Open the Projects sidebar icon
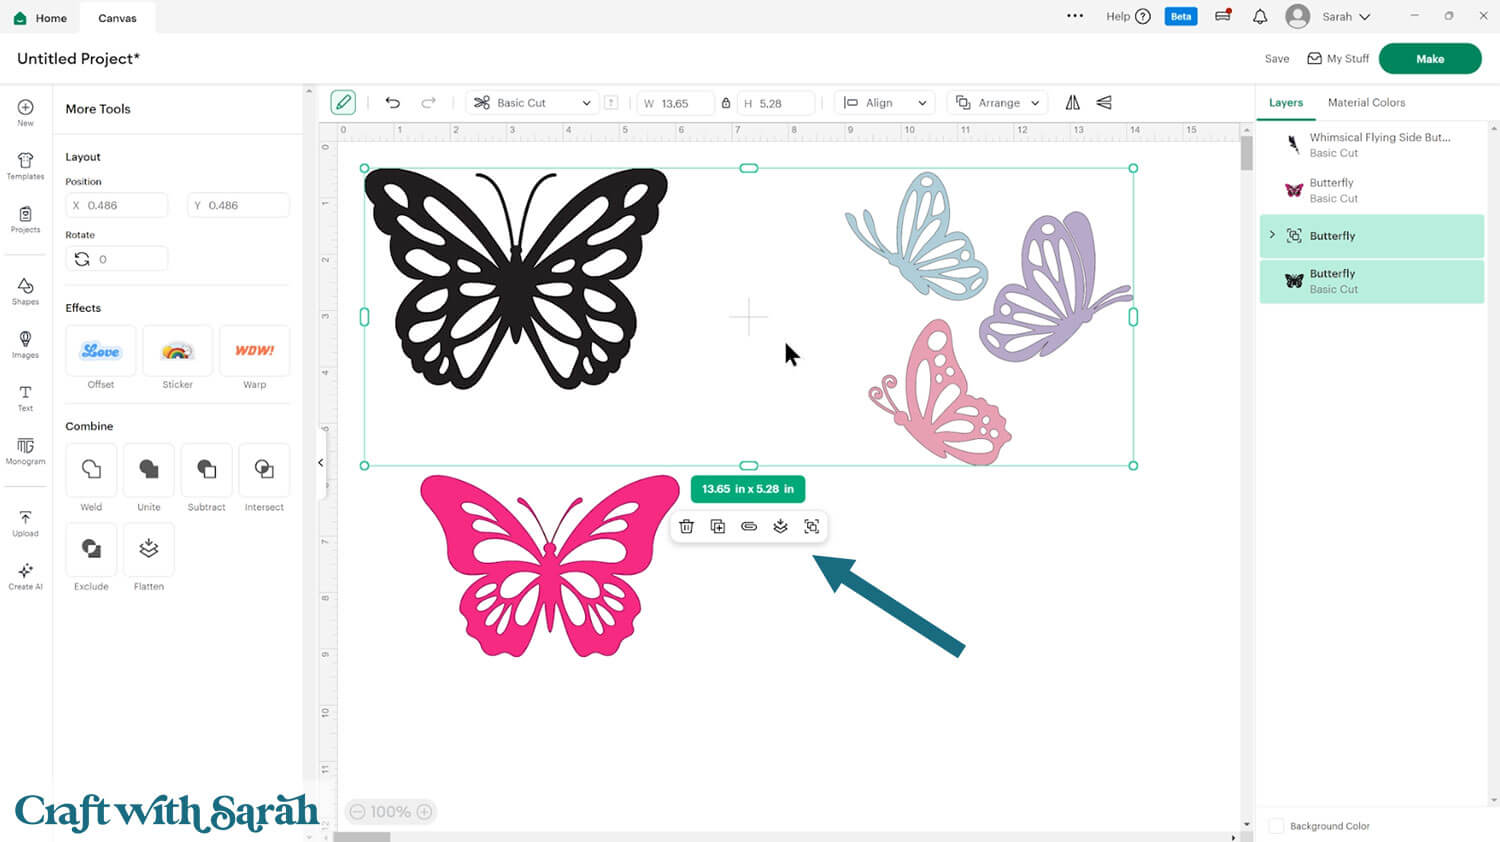The image size is (1500, 842). click(x=25, y=219)
